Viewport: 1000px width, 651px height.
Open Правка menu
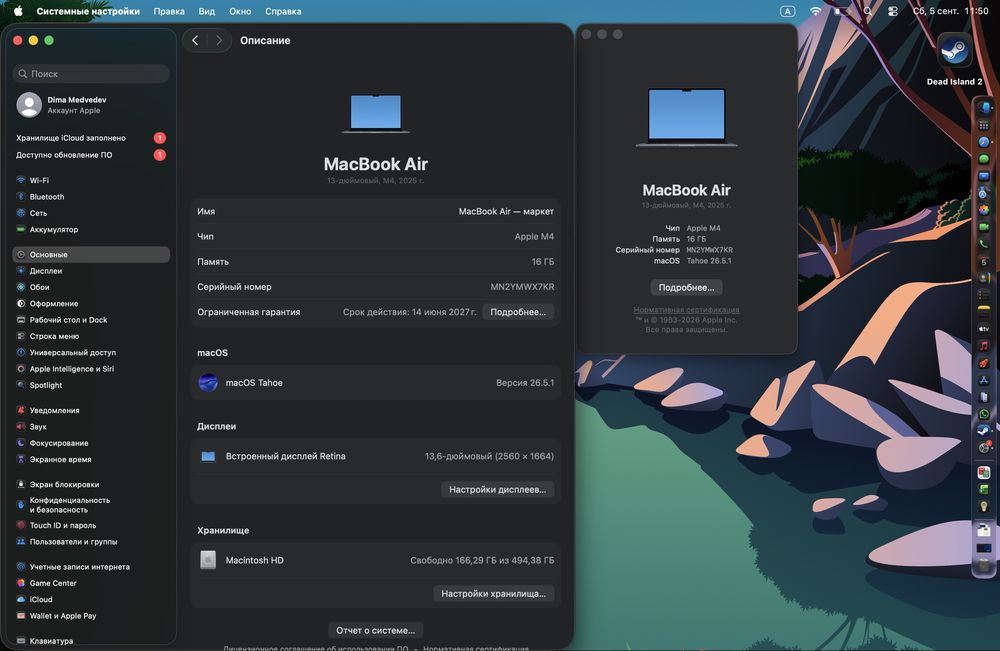[x=169, y=11]
